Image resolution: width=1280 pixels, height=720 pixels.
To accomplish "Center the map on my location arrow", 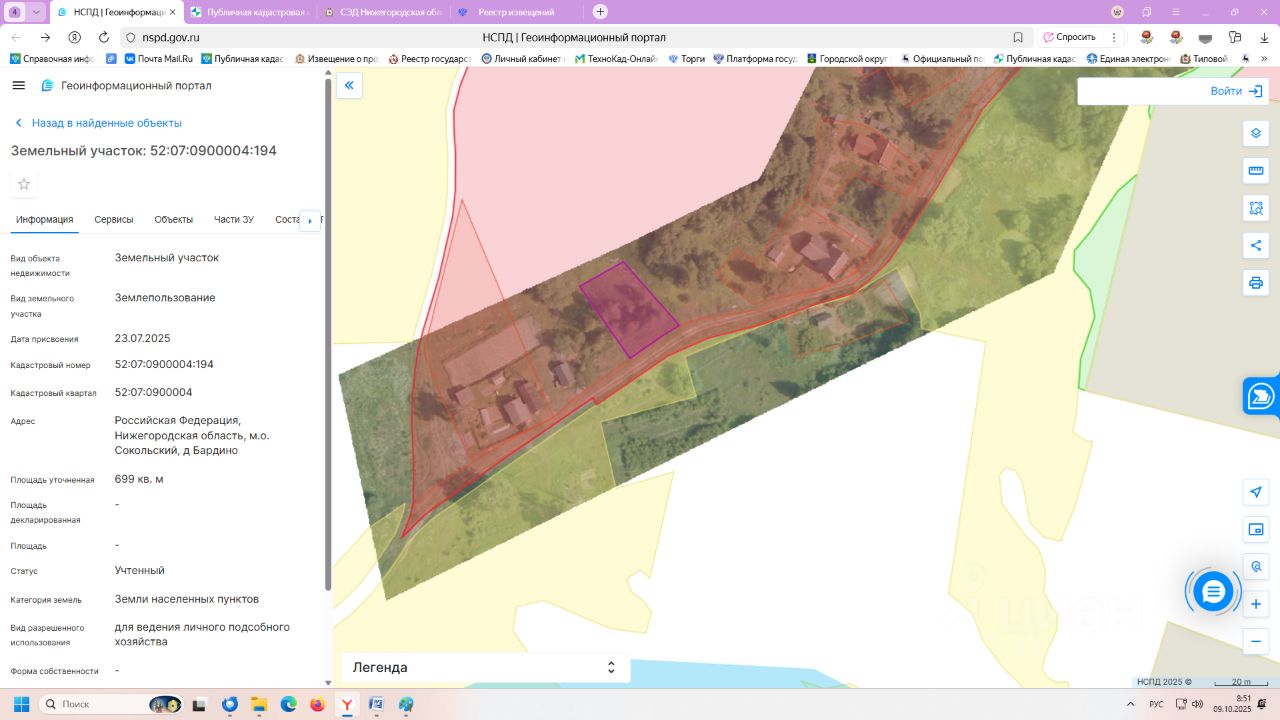I will [x=1256, y=492].
